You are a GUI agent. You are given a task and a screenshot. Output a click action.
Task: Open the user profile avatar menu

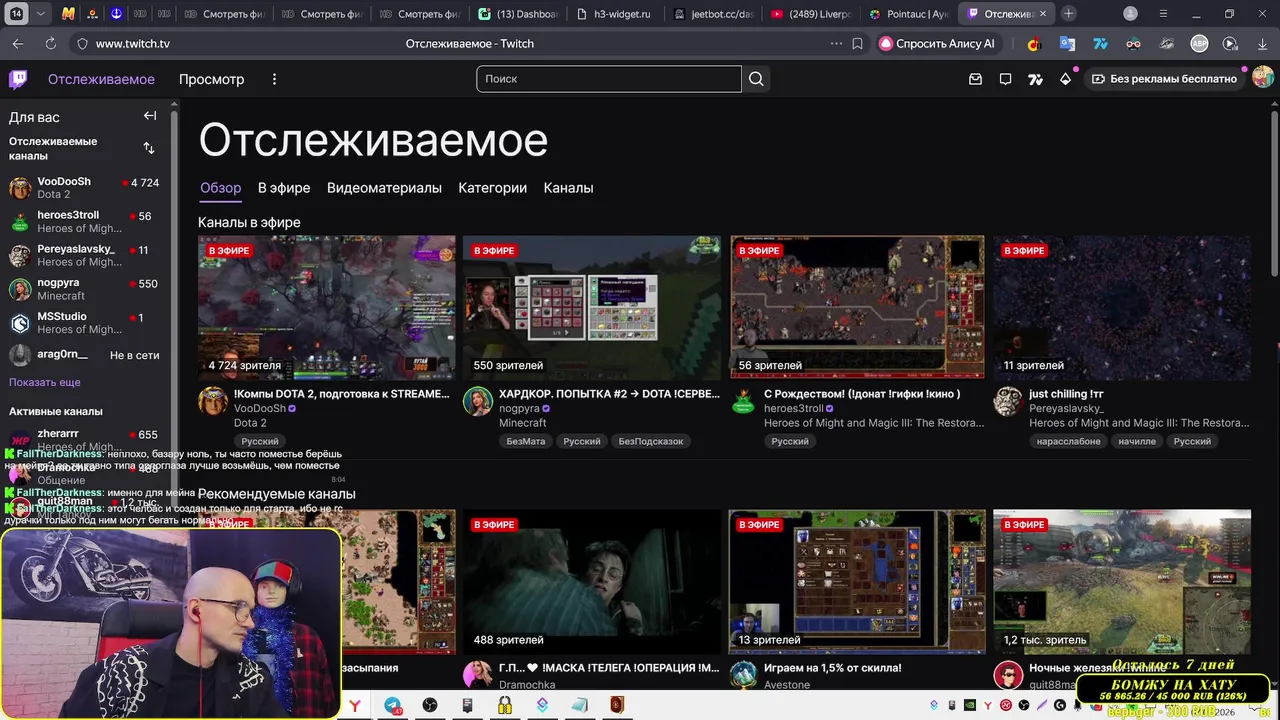pos(1263,77)
